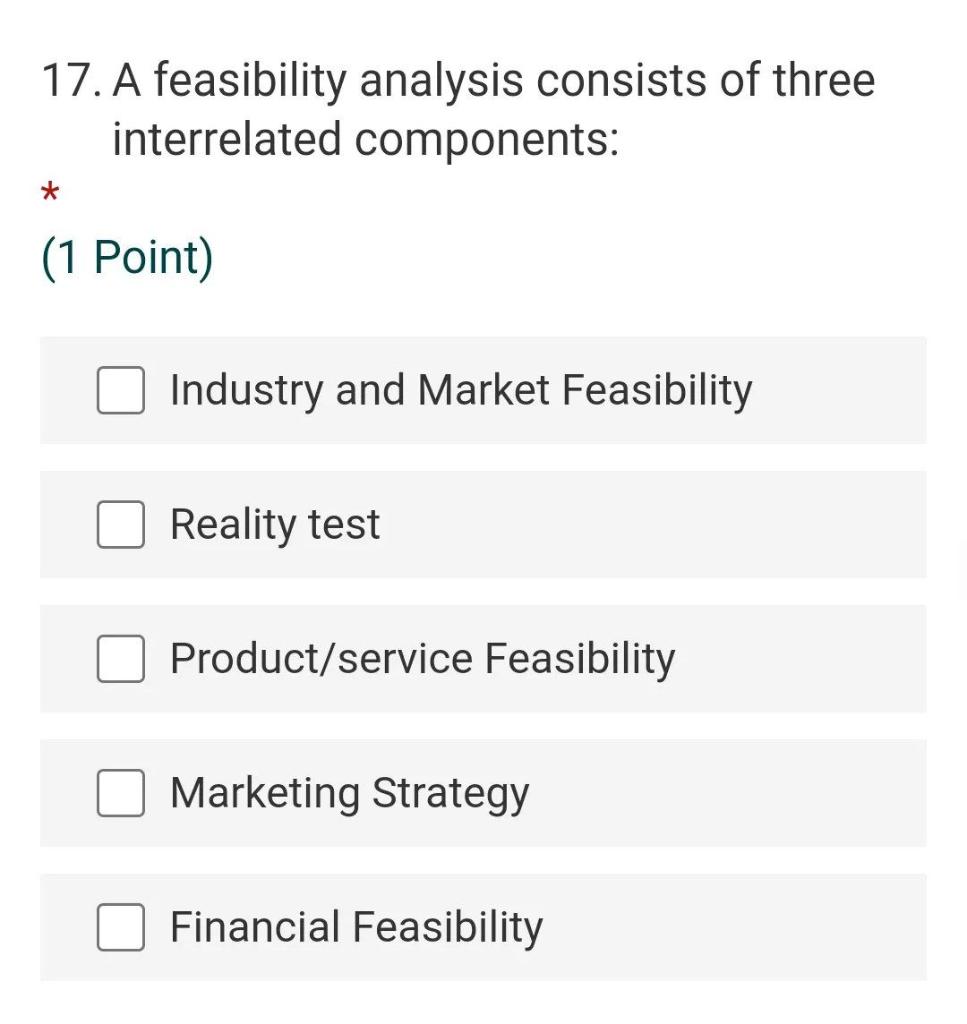Click the "Reality test" label text

tap(275, 525)
